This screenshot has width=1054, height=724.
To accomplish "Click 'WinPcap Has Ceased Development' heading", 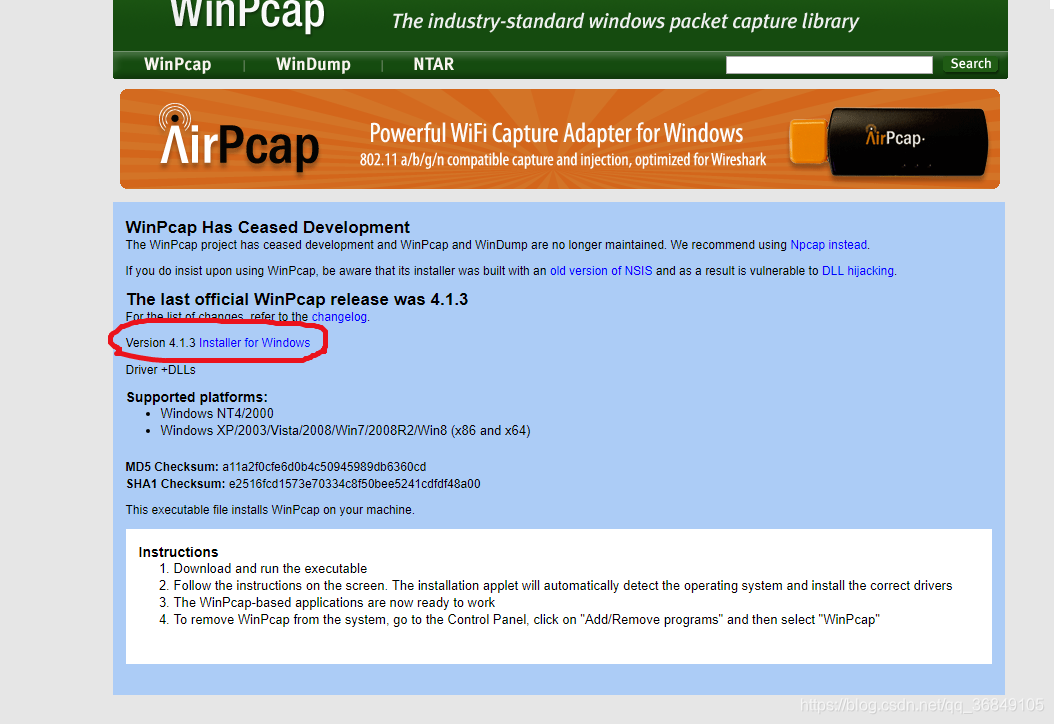I will point(268,227).
